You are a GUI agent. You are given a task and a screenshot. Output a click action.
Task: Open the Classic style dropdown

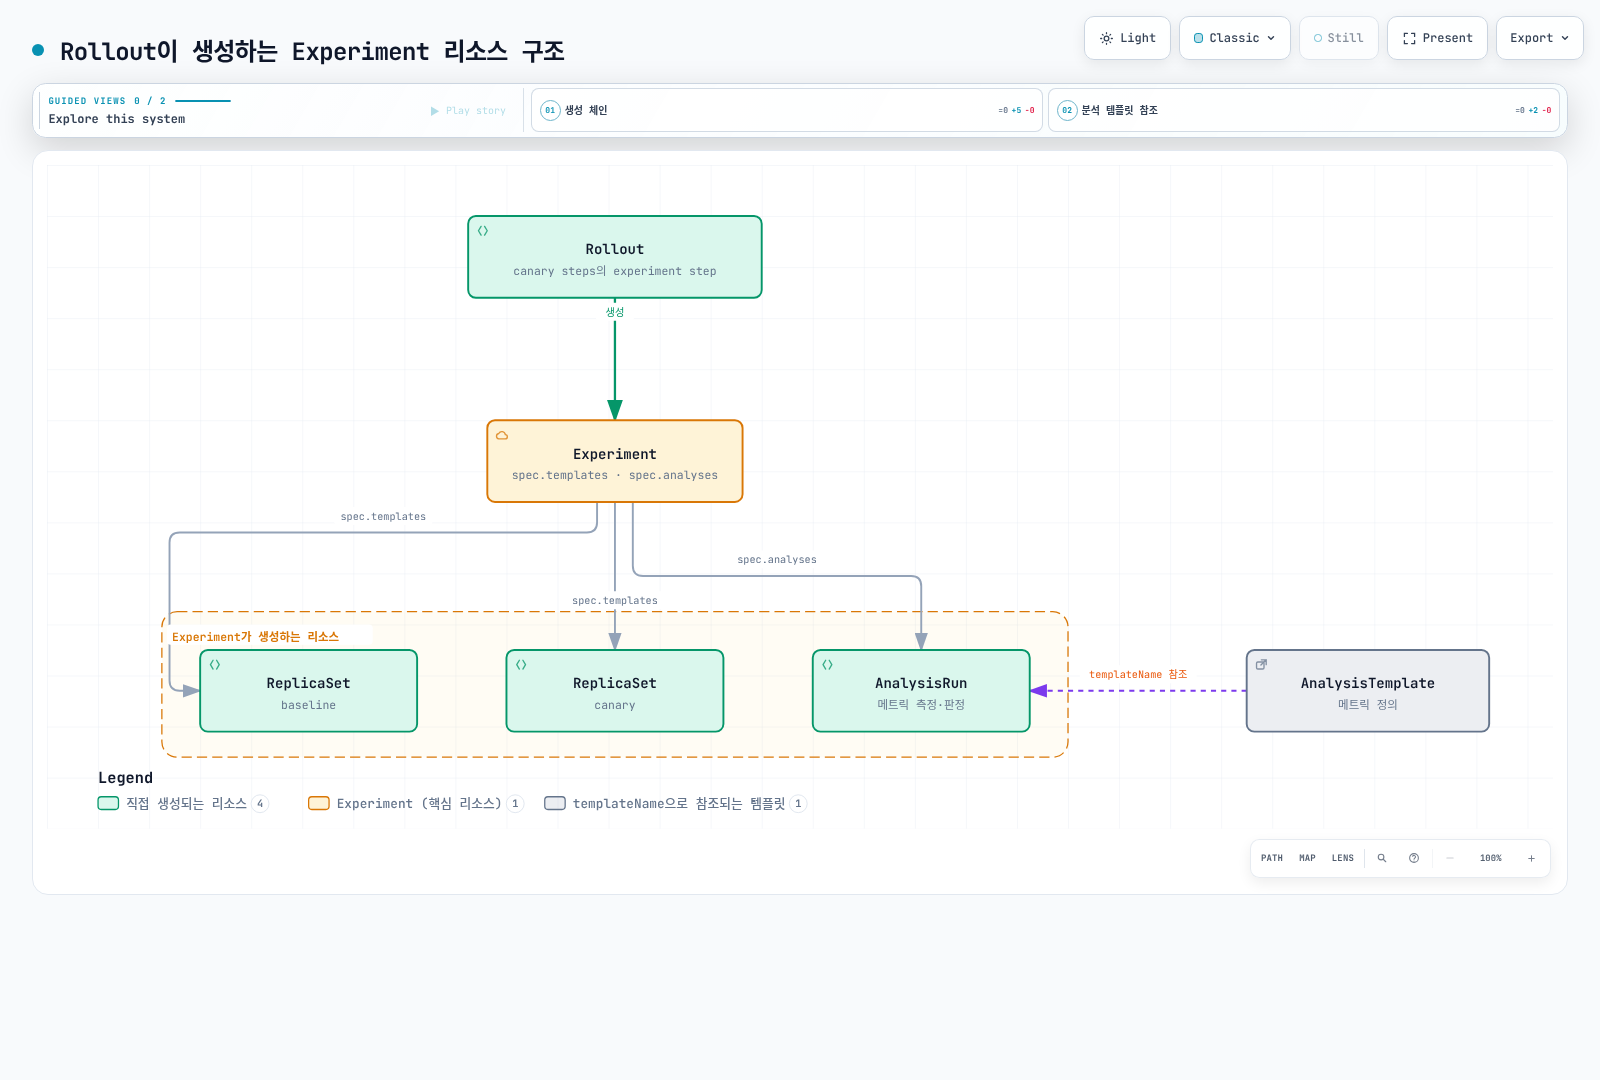click(x=1234, y=38)
